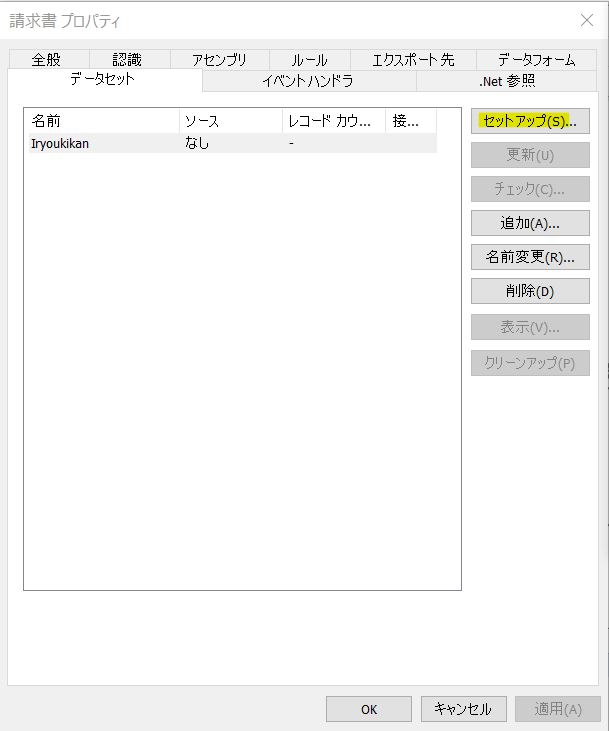Screen dimensions: 609x731
Task: Open the 全般 tab
Action: [x=49, y=60]
